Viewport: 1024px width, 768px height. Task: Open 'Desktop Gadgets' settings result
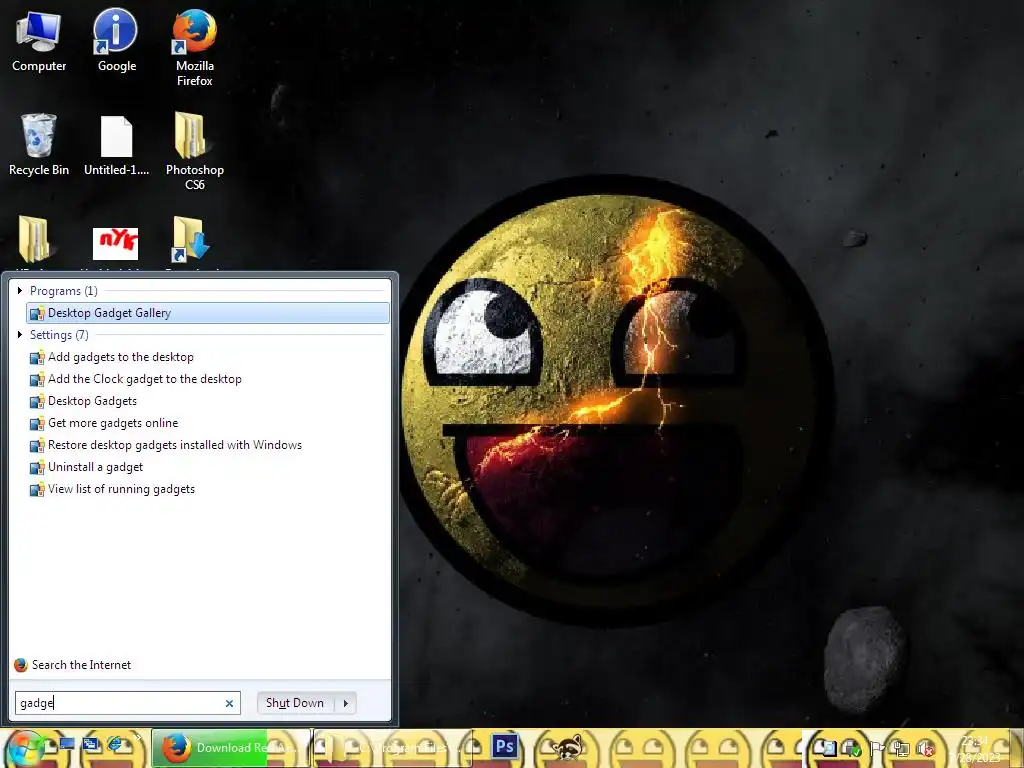pos(208,401)
